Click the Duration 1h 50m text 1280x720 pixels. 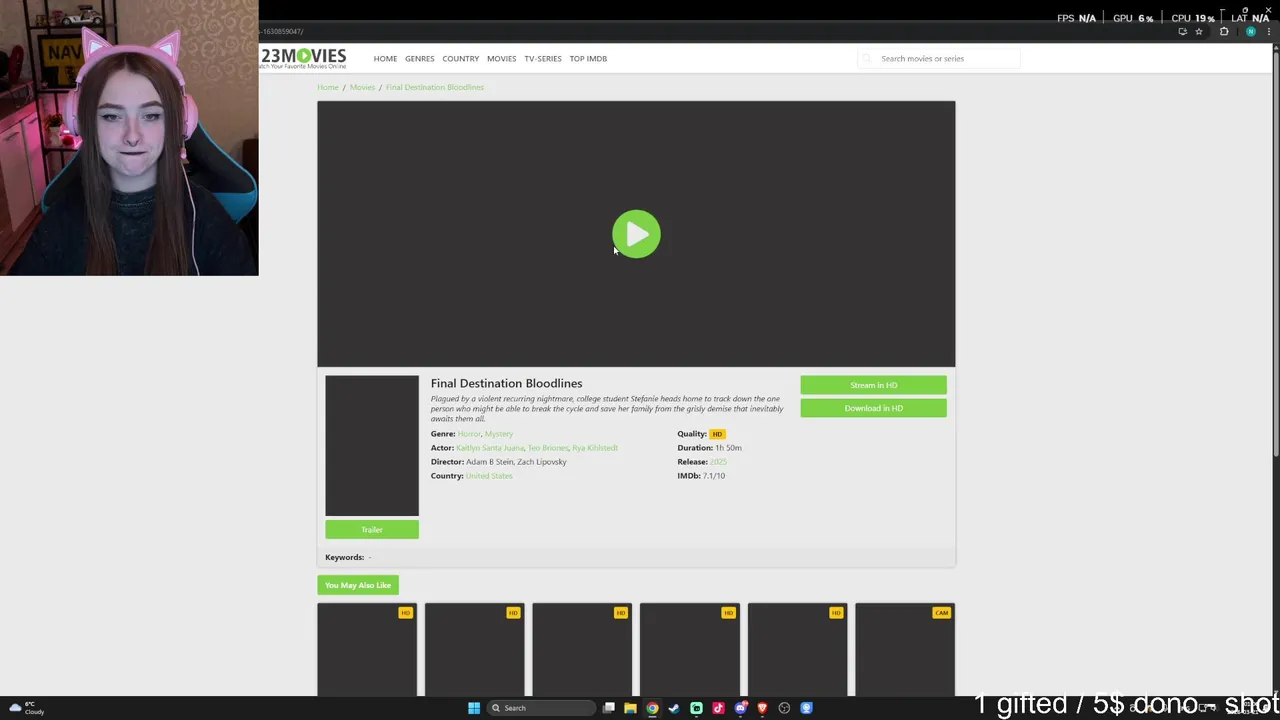click(709, 448)
